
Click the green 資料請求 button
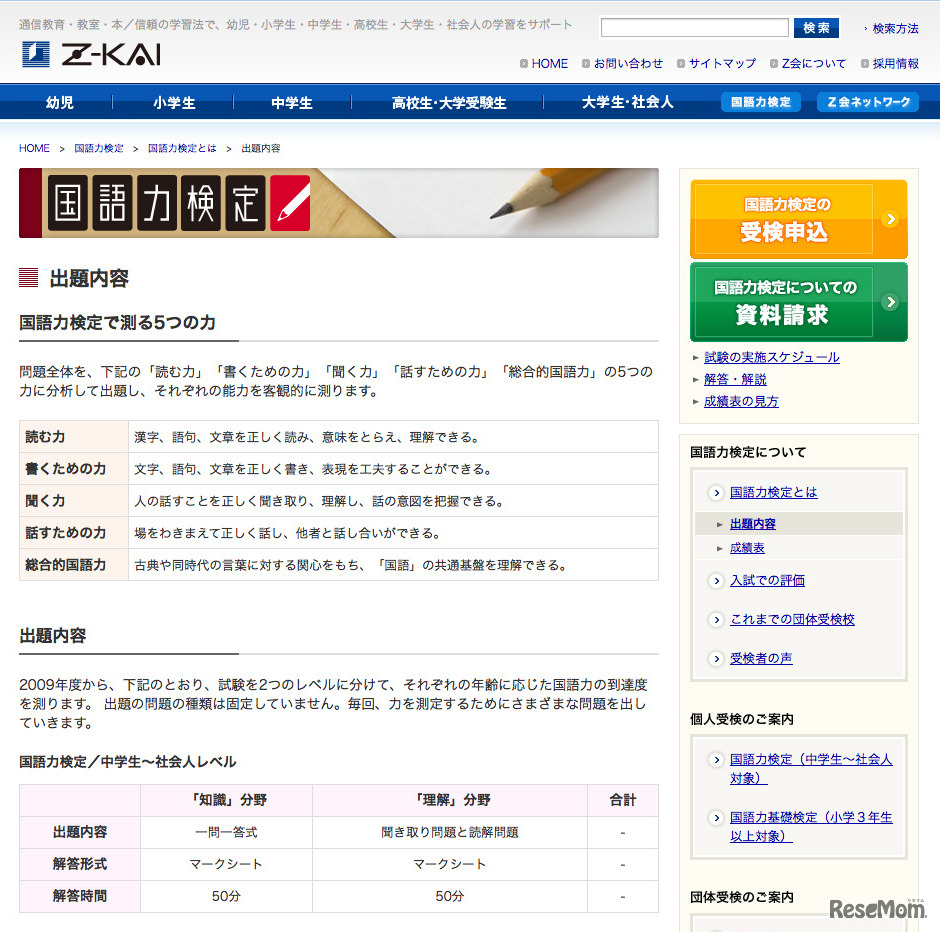tap(799, 301)
